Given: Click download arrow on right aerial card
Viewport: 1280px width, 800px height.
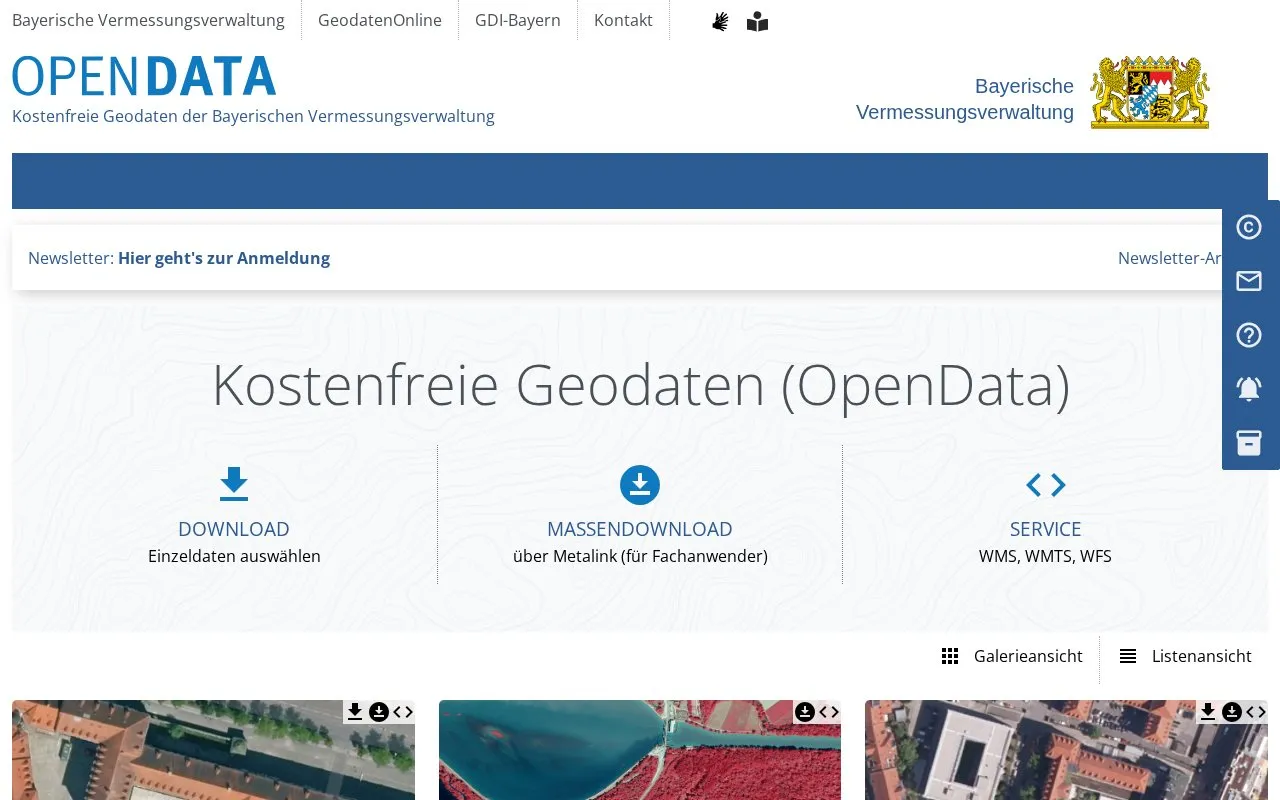Looking at the screenshot, I should point(1208,712).
